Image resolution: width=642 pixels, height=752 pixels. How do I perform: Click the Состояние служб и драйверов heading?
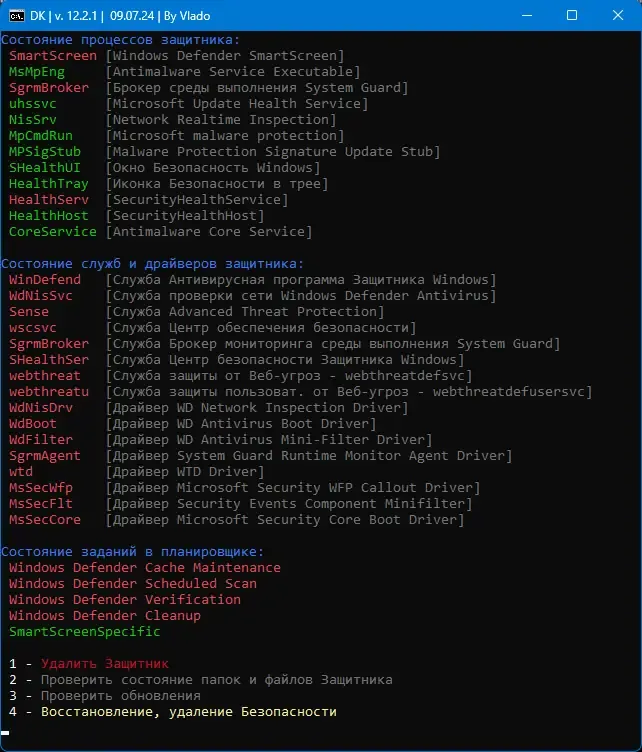coord(152,263)
